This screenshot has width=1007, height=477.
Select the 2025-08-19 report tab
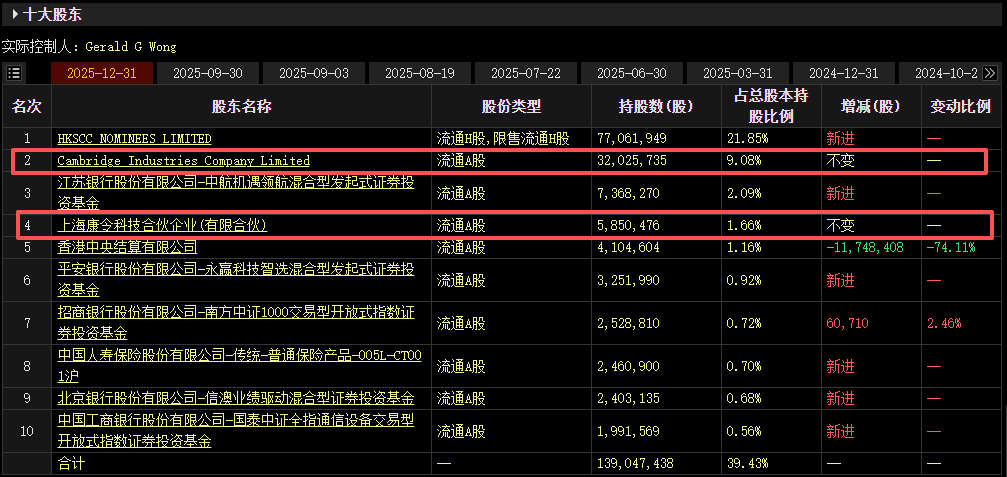click(x=419, y=73)
